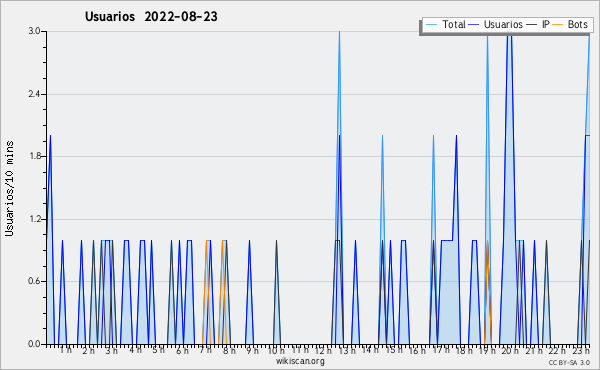Click the '2 h' x-axis label

(88, 351)
